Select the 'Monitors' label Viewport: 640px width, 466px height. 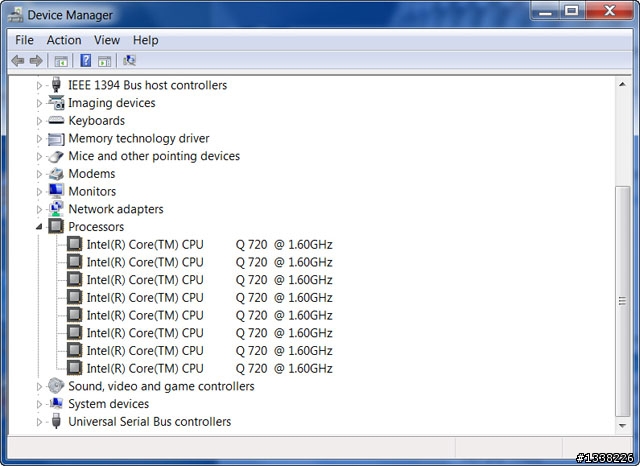pyautogui.click(x=92, y=191)
